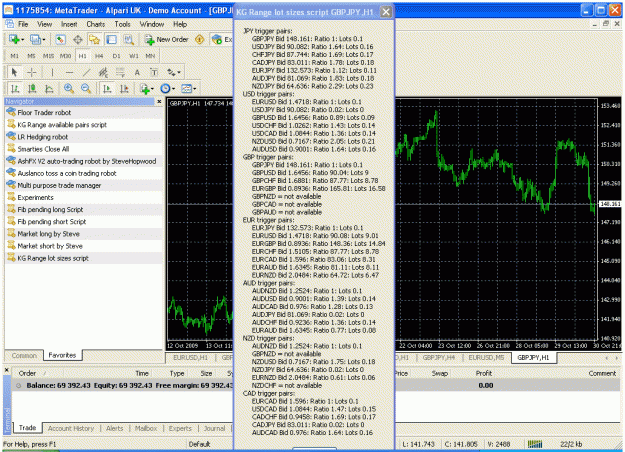Open the Charts menu
625x452 pixels.
96,24
